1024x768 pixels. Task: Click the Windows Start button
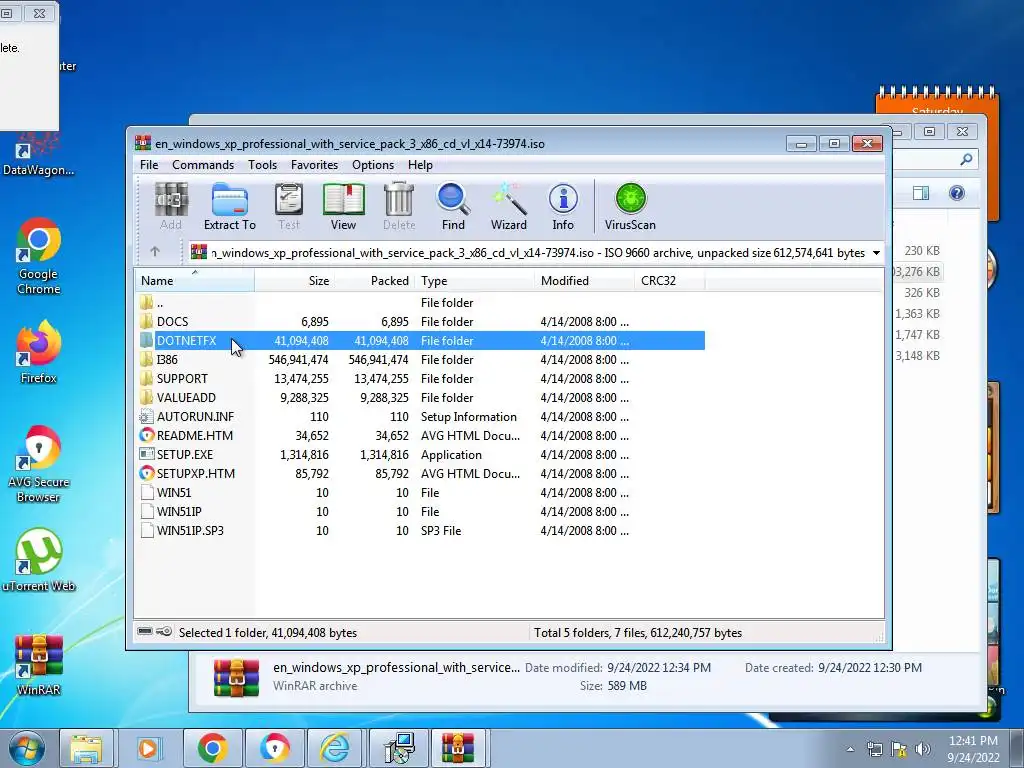(x=26, y=748)
